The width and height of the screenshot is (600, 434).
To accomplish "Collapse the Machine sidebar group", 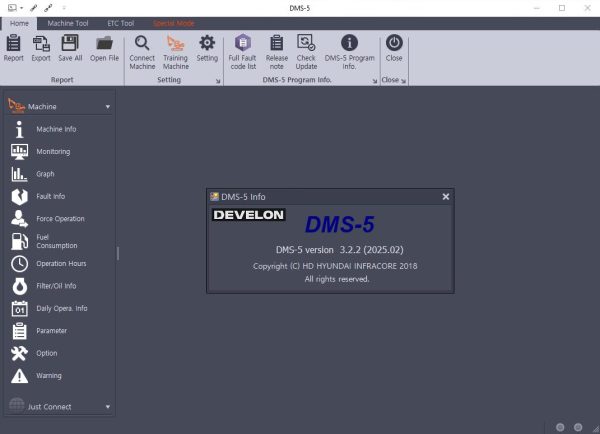I will click(108, 107).
